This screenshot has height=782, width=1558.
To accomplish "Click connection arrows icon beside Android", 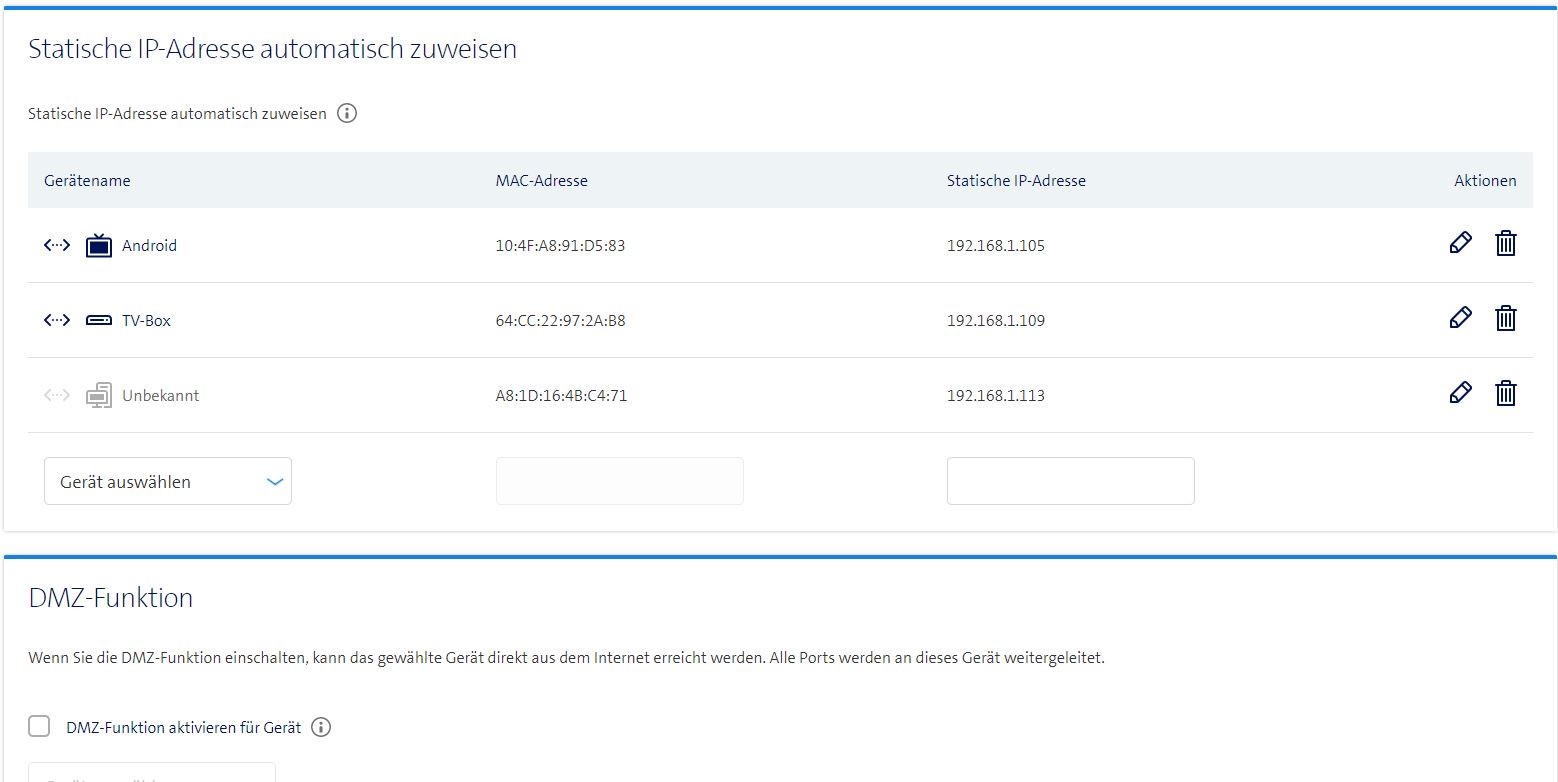I will (x=57, y=245).
